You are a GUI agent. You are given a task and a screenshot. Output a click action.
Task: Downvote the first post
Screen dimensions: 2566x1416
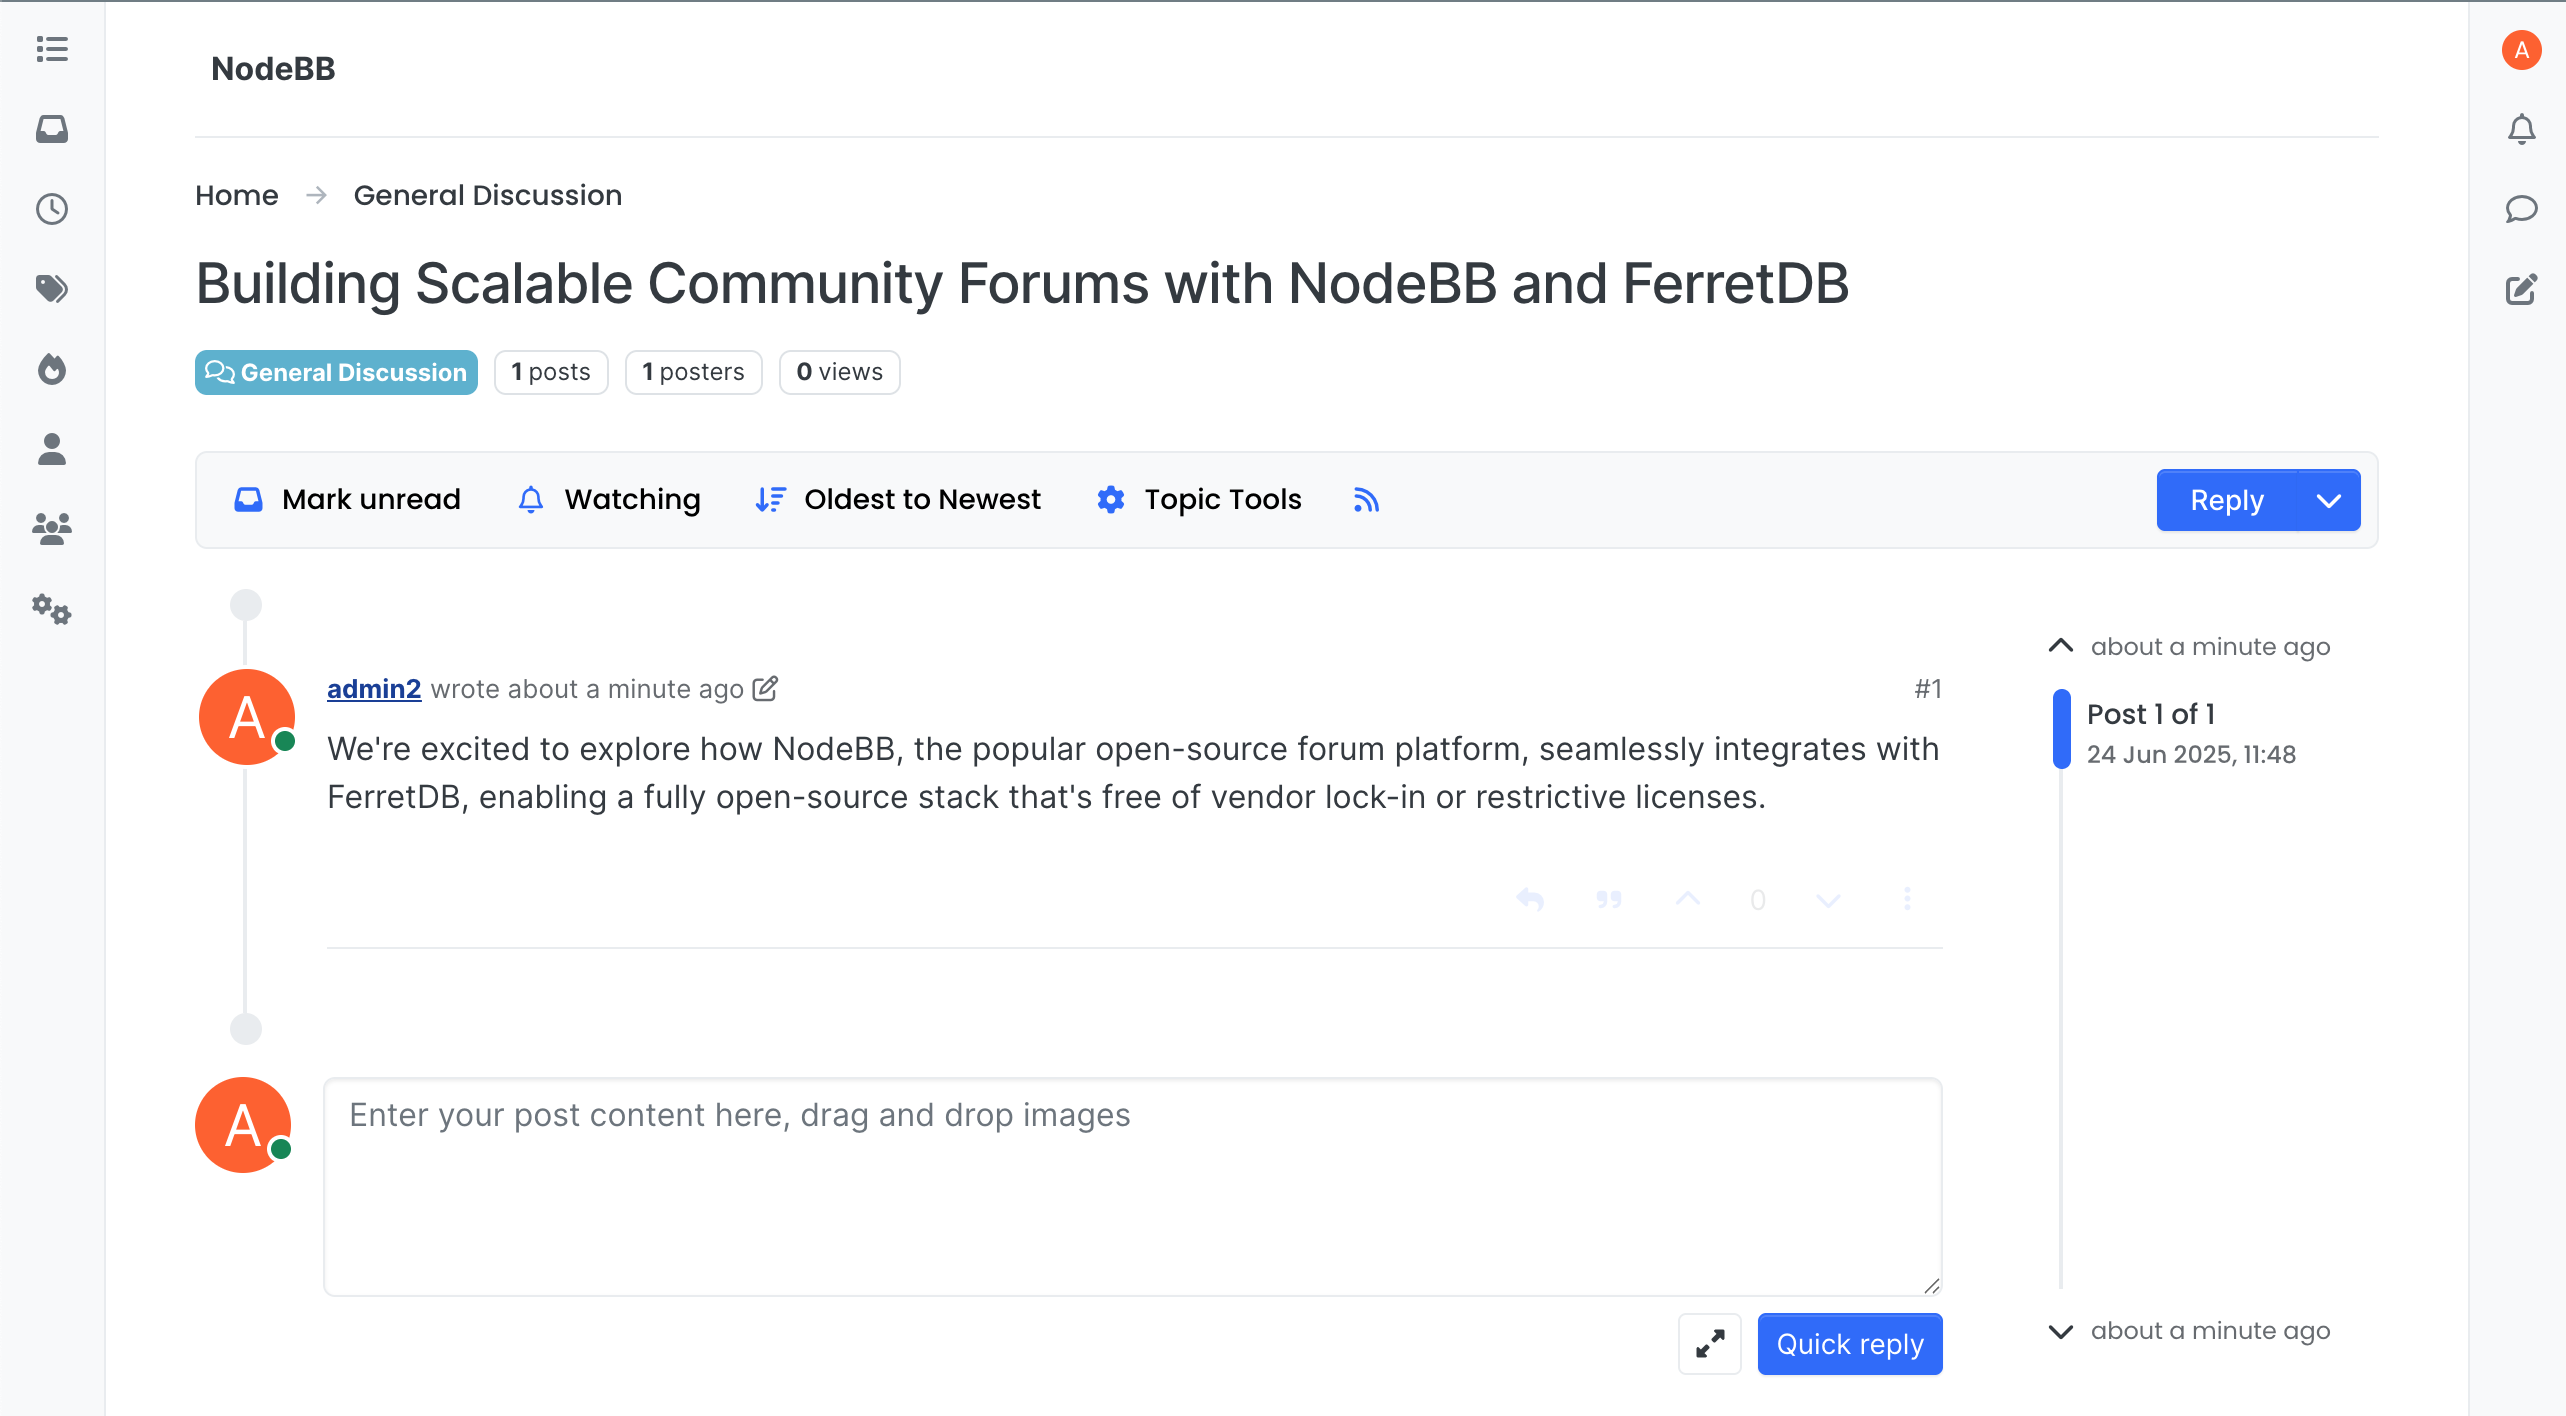[1828, 899]
